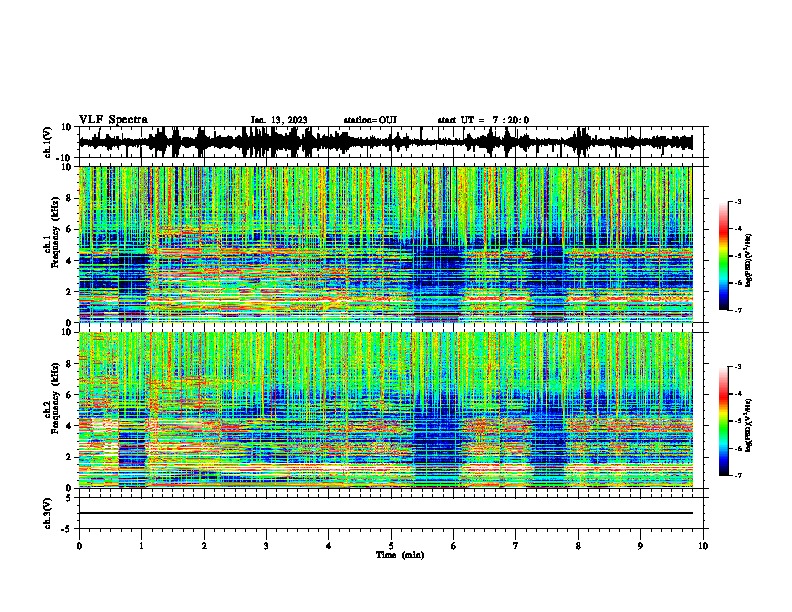Click the ch.1 spectrogram color scale bar

tap(724, 256)
